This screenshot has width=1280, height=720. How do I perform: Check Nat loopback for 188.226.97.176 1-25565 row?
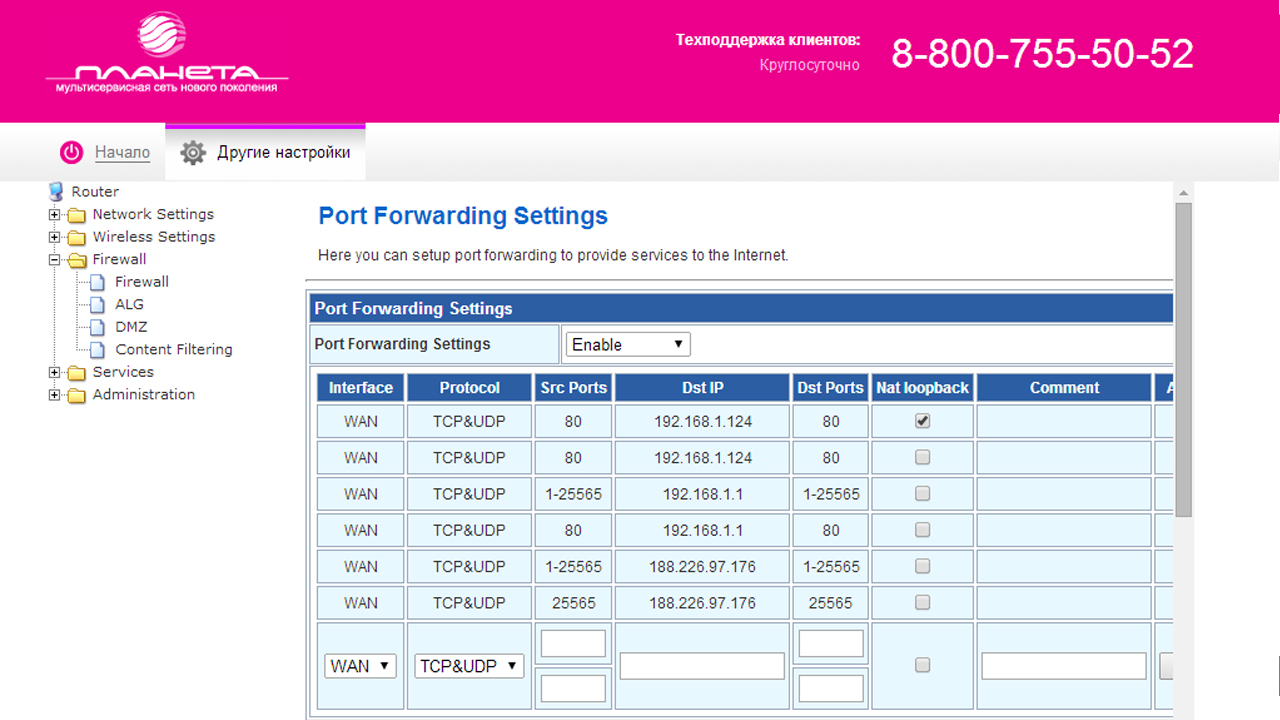tap(922, 566)
